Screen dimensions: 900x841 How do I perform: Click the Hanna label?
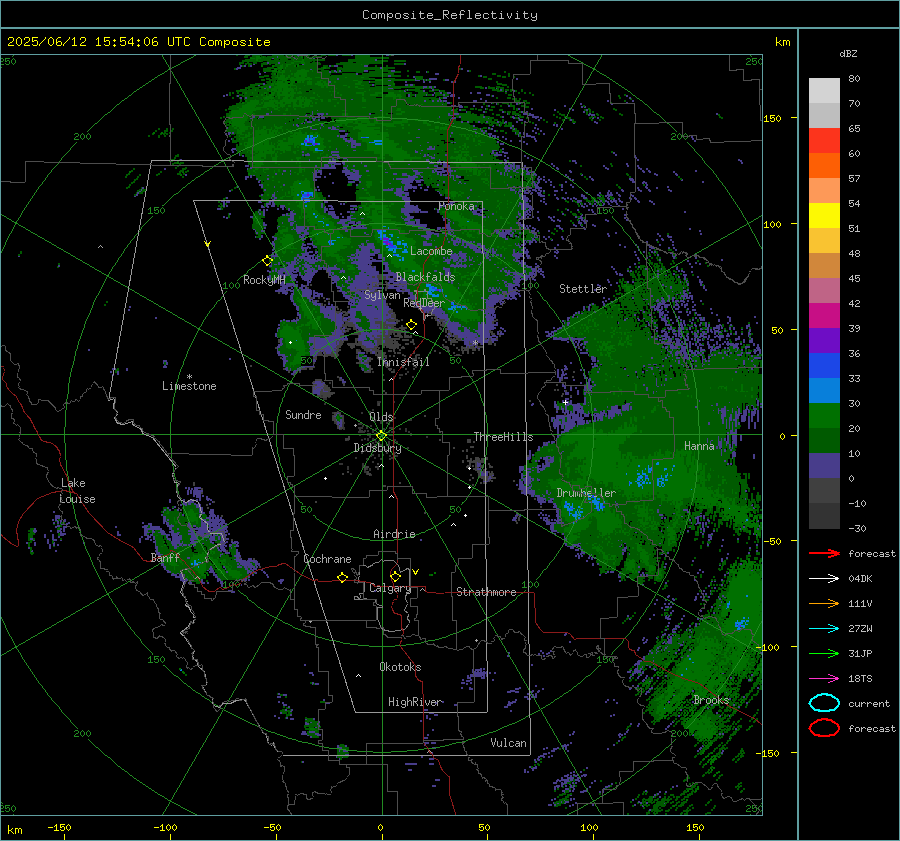[x=699, y=446]
